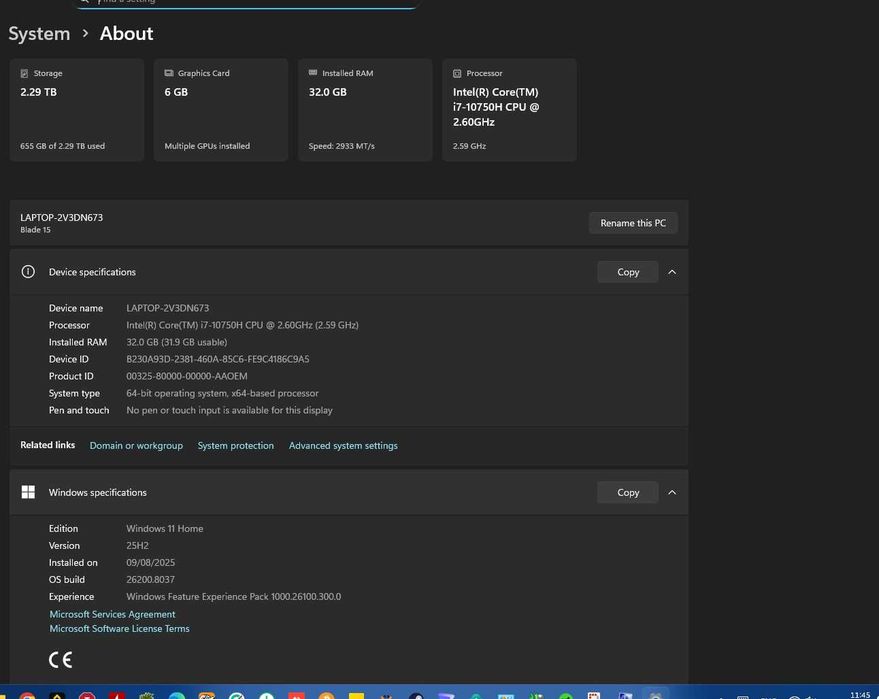
Task: Click the Windows Feature Experience Pack value
Action: tap(233, 597)
